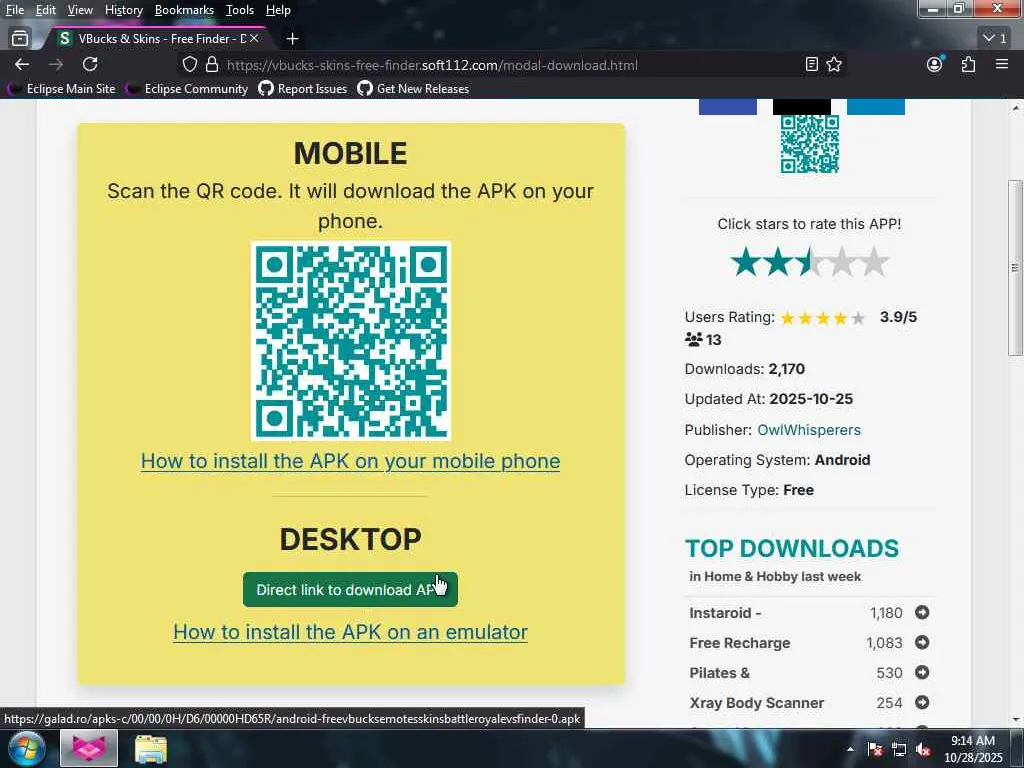Bookmark this page with the star icon
Screen dimensions: 1024x768
pyautogui.click(x=834, y=64)
